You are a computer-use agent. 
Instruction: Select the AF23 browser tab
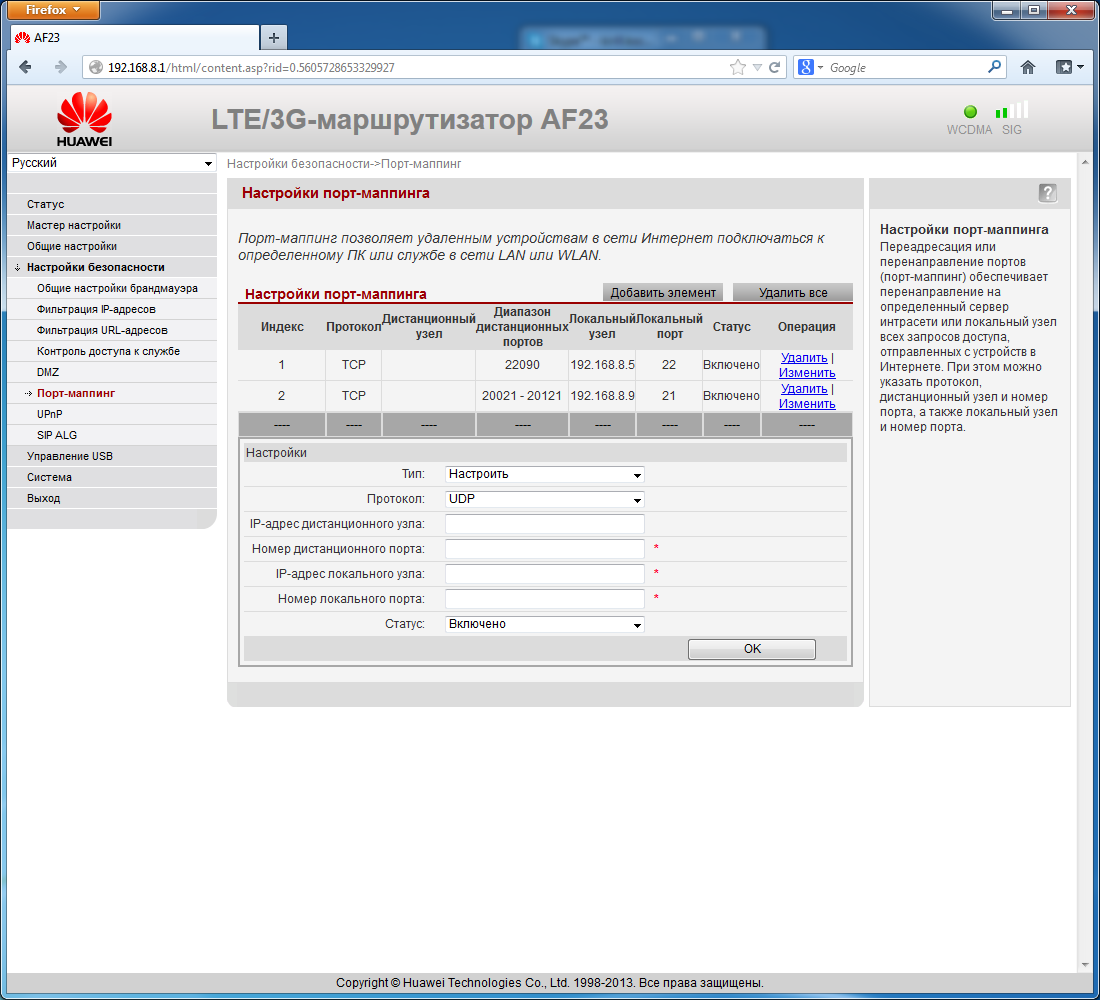(x=135, y=38)
